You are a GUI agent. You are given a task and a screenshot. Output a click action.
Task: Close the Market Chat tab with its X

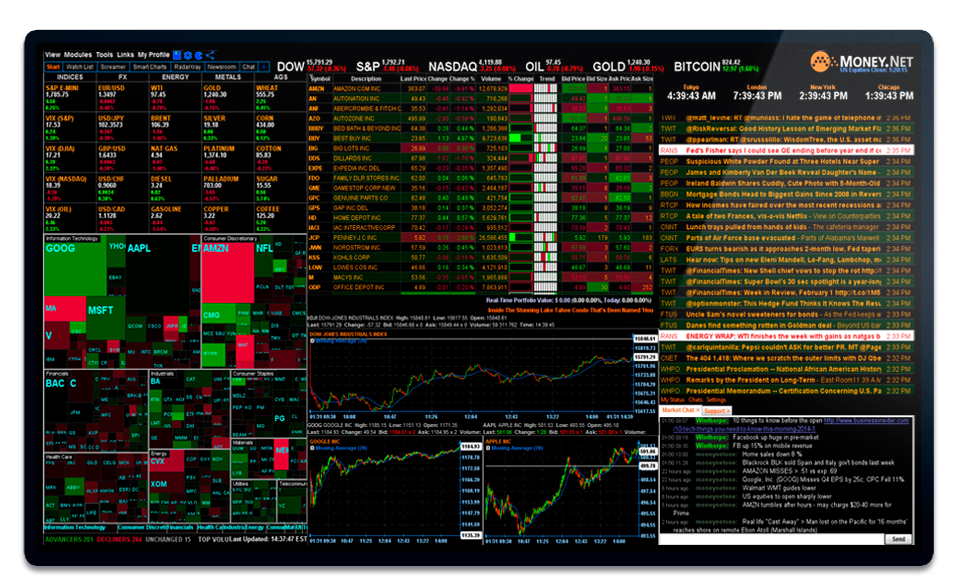697,410
